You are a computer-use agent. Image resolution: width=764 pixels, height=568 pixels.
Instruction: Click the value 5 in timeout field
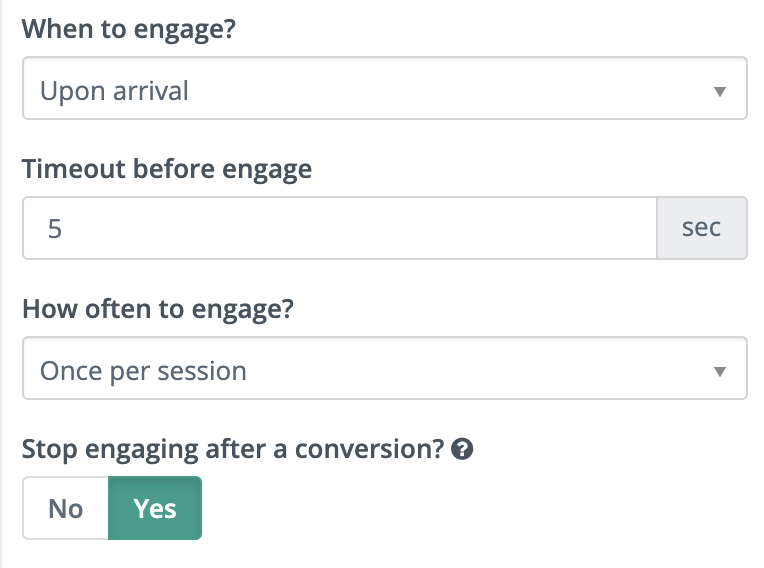point(55,229)
